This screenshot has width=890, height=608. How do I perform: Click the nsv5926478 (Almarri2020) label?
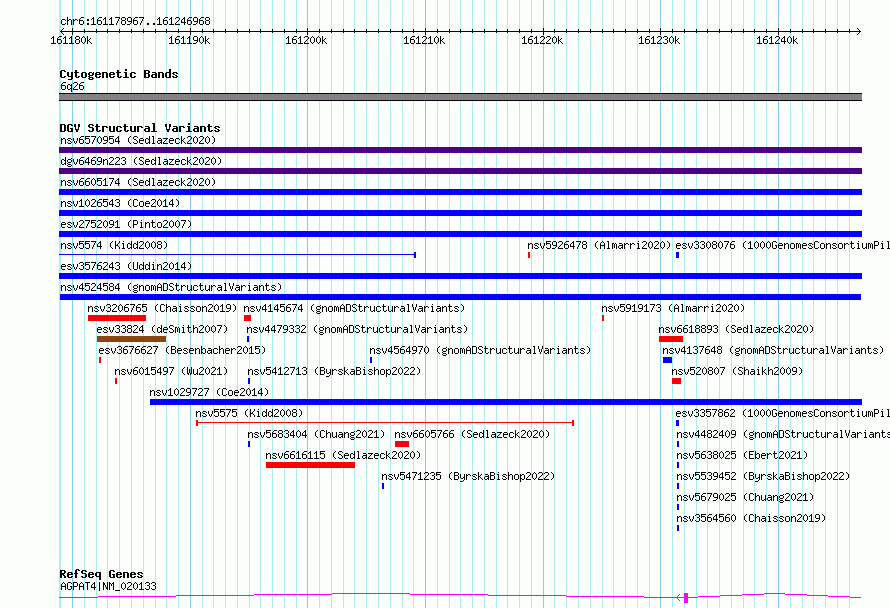599,245
